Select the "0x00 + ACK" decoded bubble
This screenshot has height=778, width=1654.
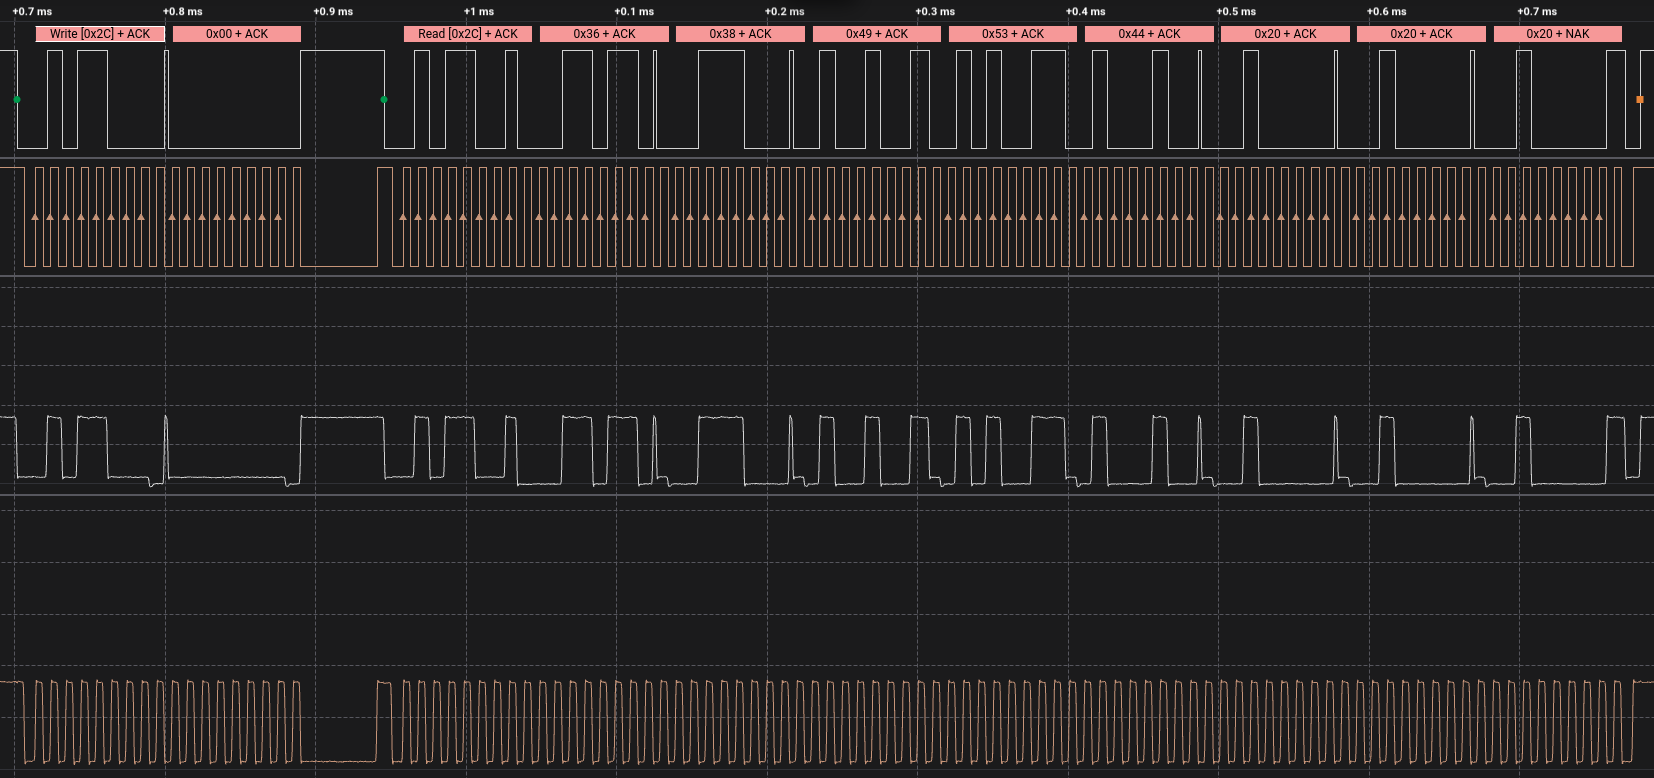tap(237, 34)
